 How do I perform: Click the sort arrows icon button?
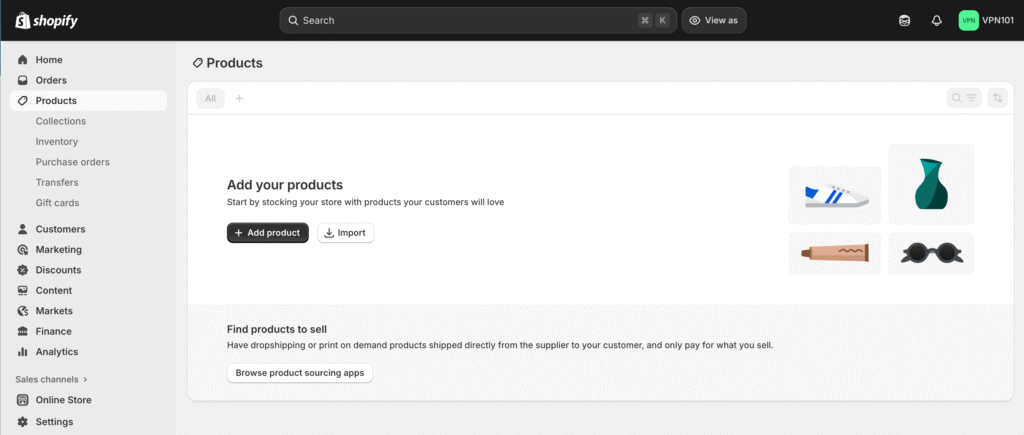[x=997, y=98]
